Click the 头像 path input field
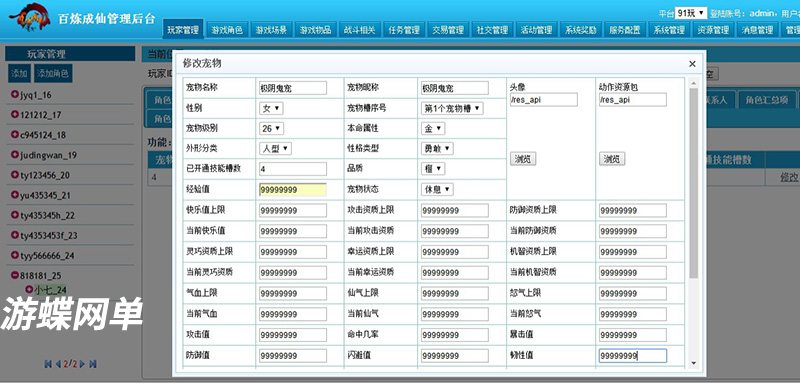Image resolution: width=800 pixels, height=384 pixels. coord(544,99)
